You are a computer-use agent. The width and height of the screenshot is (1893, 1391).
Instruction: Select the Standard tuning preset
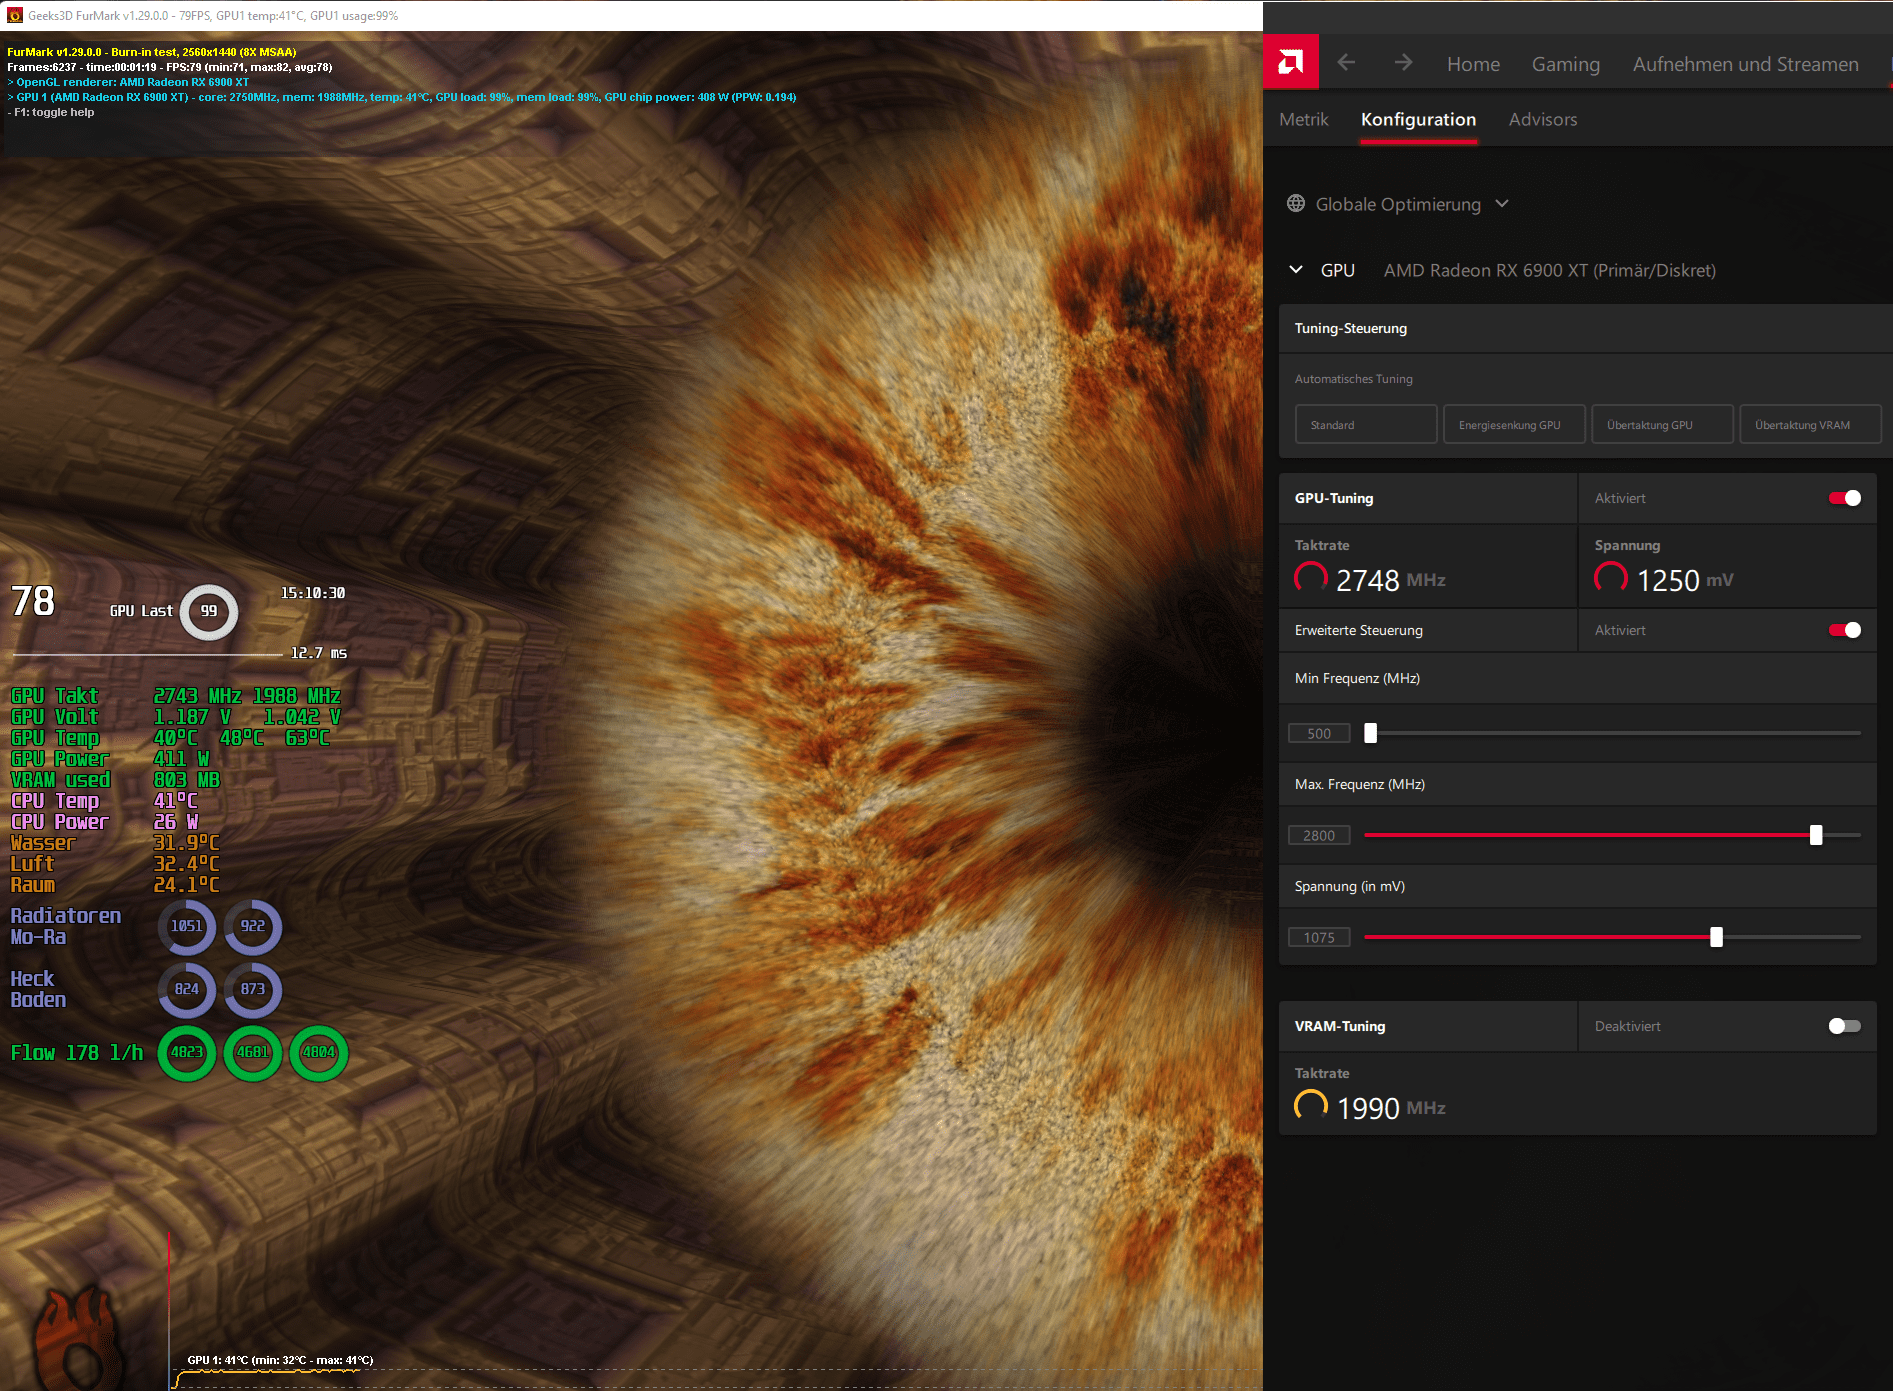tap(1366, 424)
